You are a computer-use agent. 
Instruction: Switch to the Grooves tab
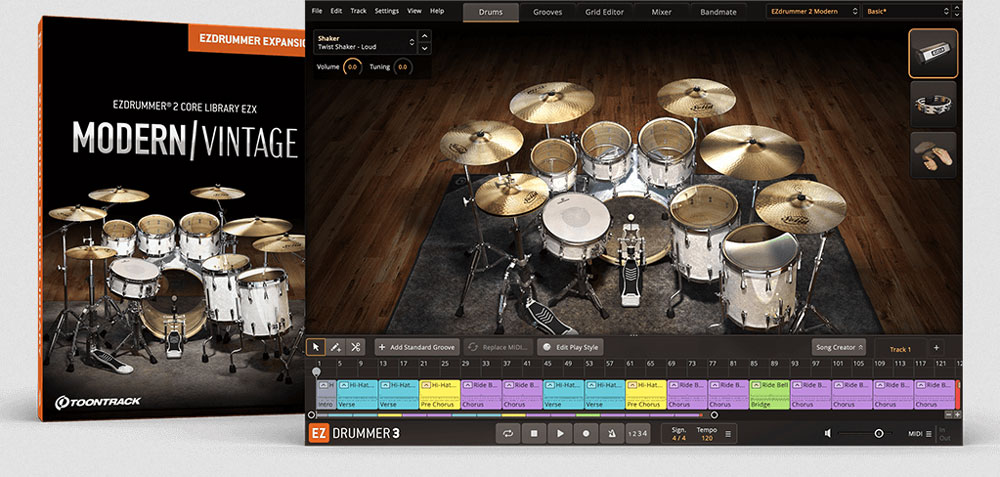pos(548,11)
